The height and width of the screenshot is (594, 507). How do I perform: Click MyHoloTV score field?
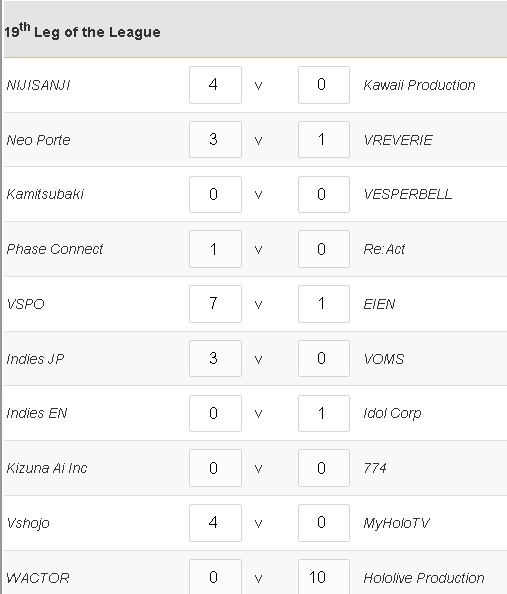pyautogui.click(x=324, y=523)
